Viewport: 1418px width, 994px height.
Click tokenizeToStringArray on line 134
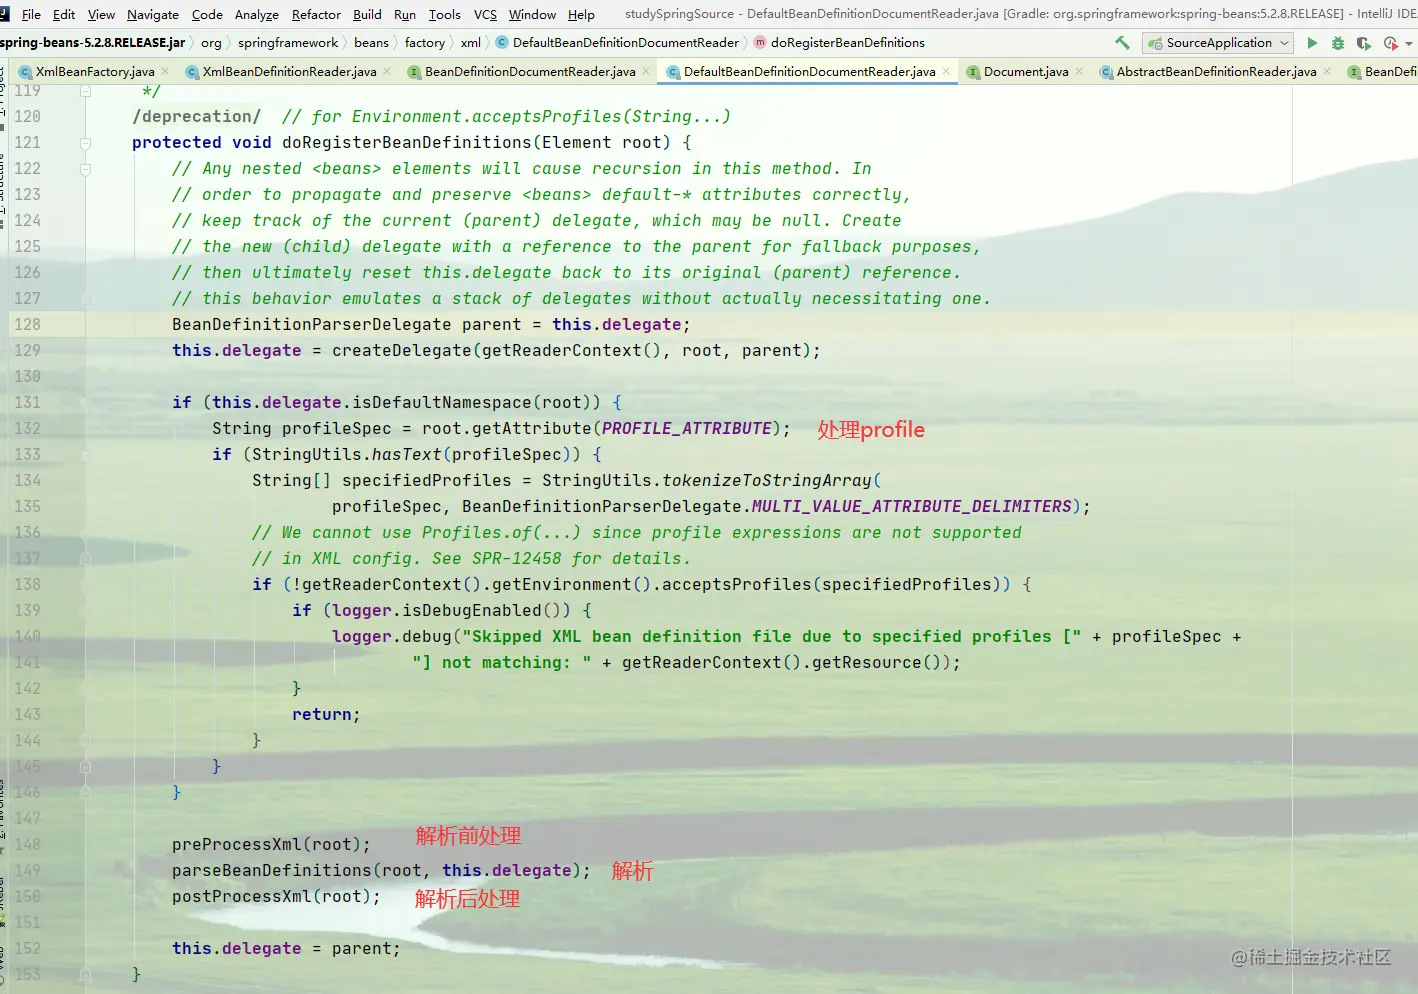pos(767,480)
